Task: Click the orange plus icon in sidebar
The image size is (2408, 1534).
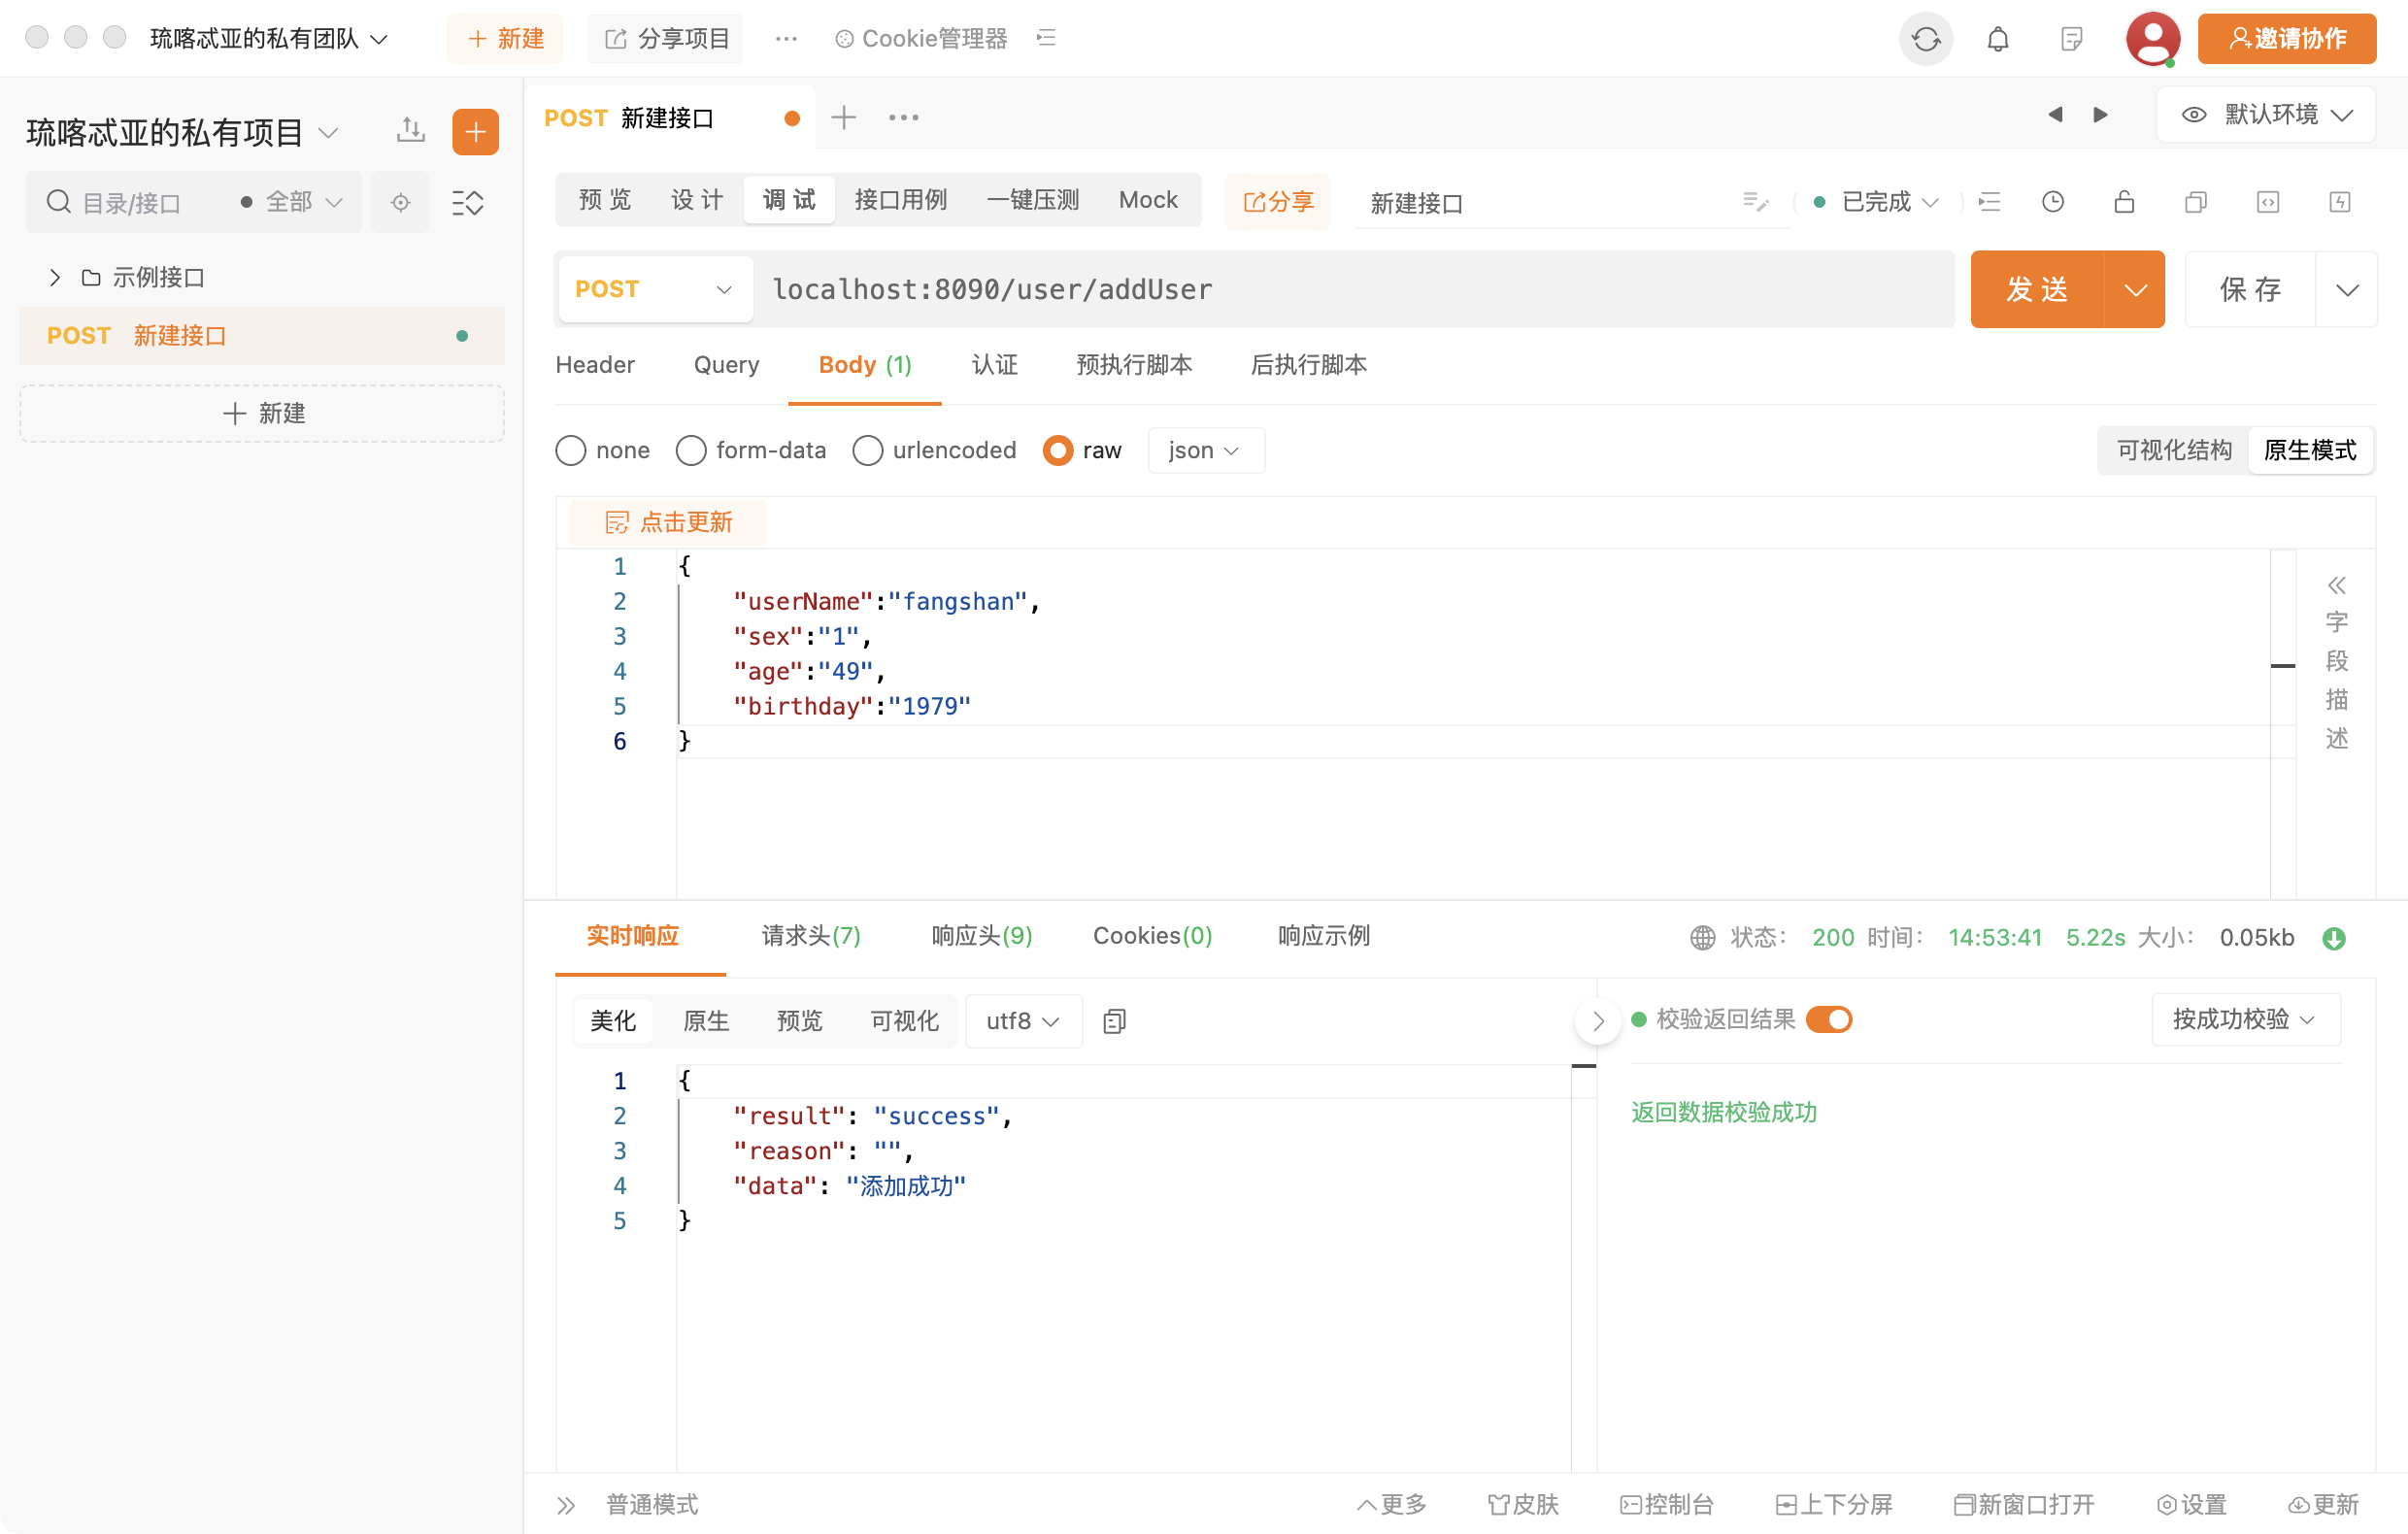Action: coord(475,132)
